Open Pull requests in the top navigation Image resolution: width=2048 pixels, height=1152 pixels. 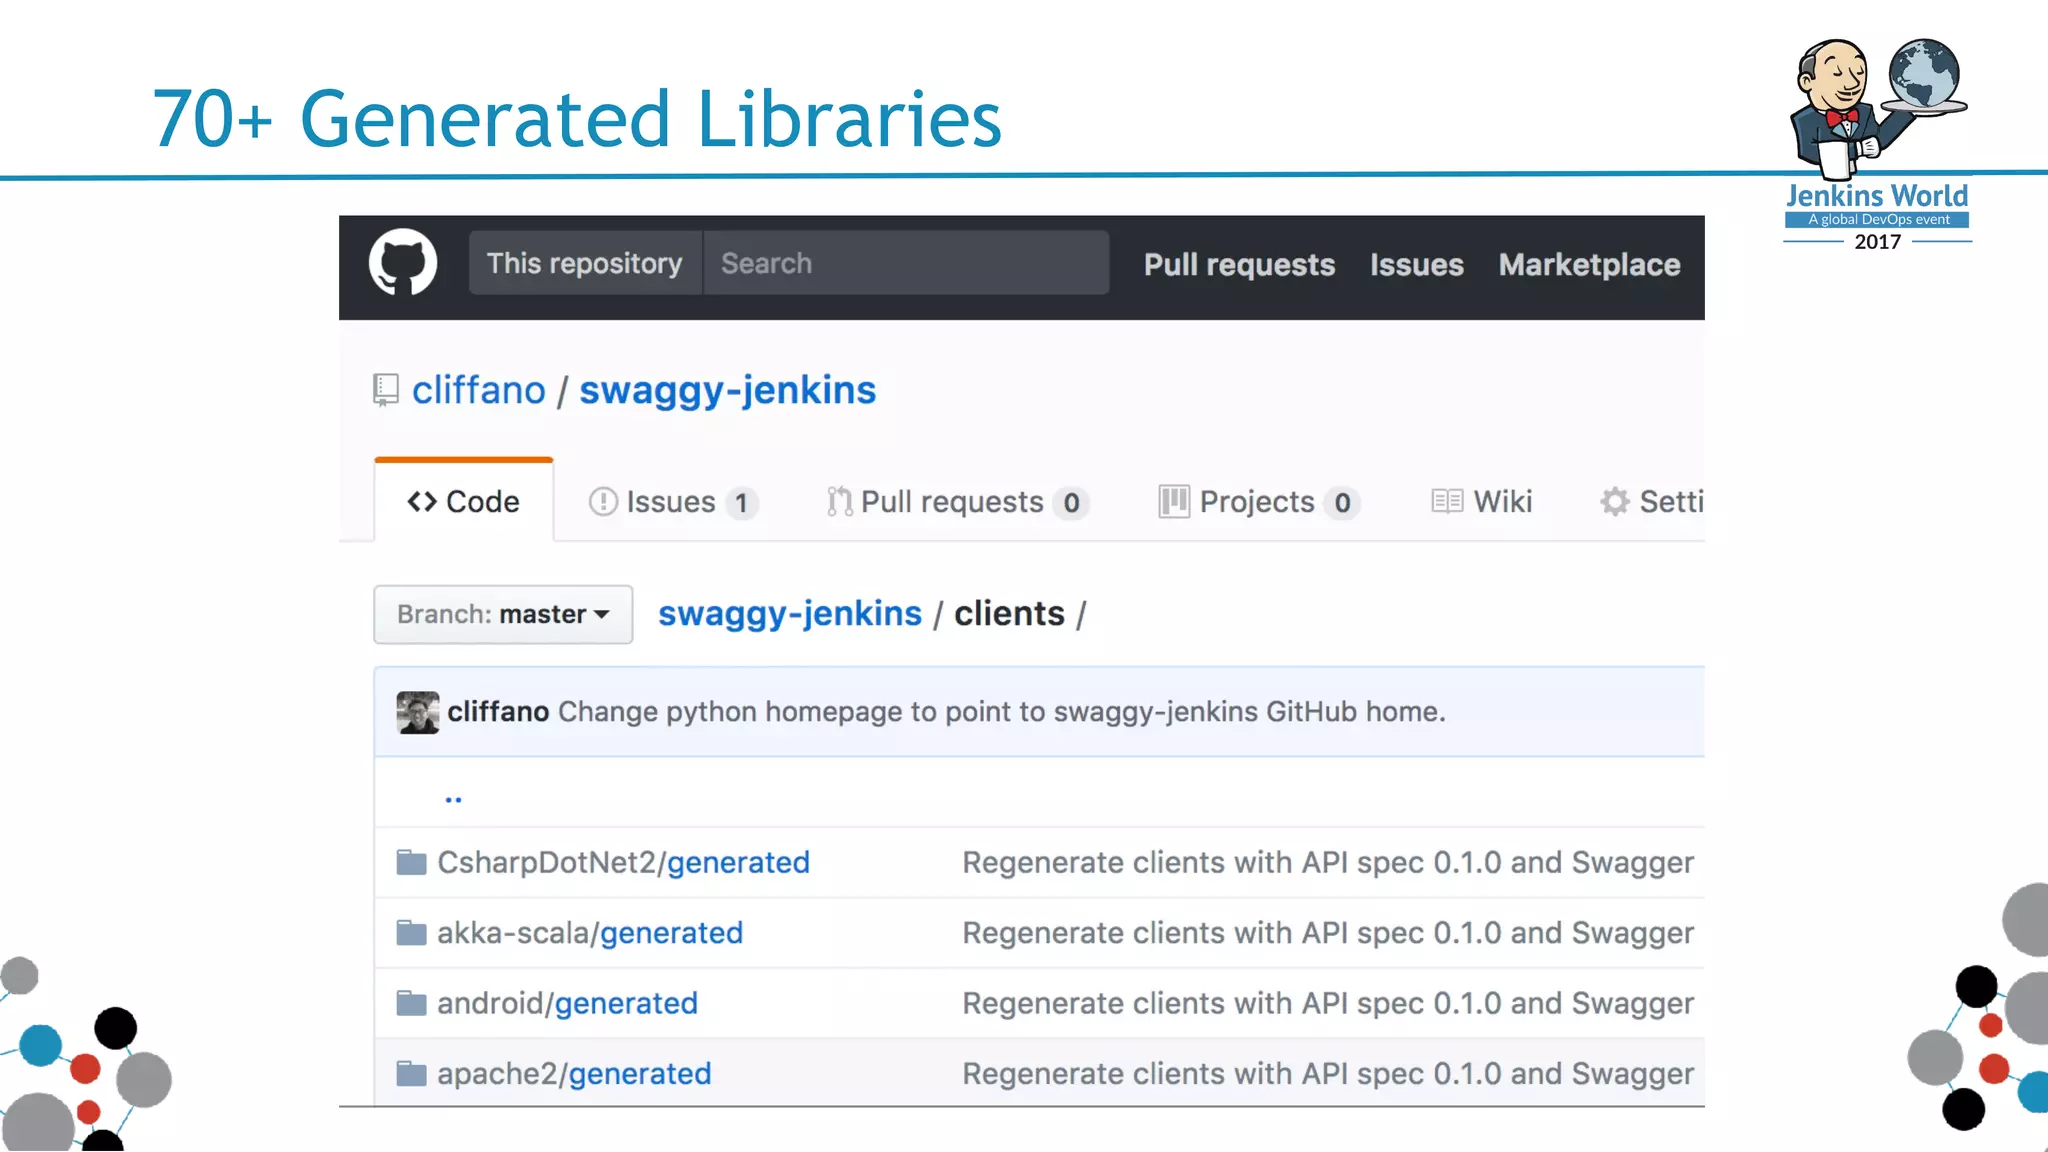(1239, 264)
